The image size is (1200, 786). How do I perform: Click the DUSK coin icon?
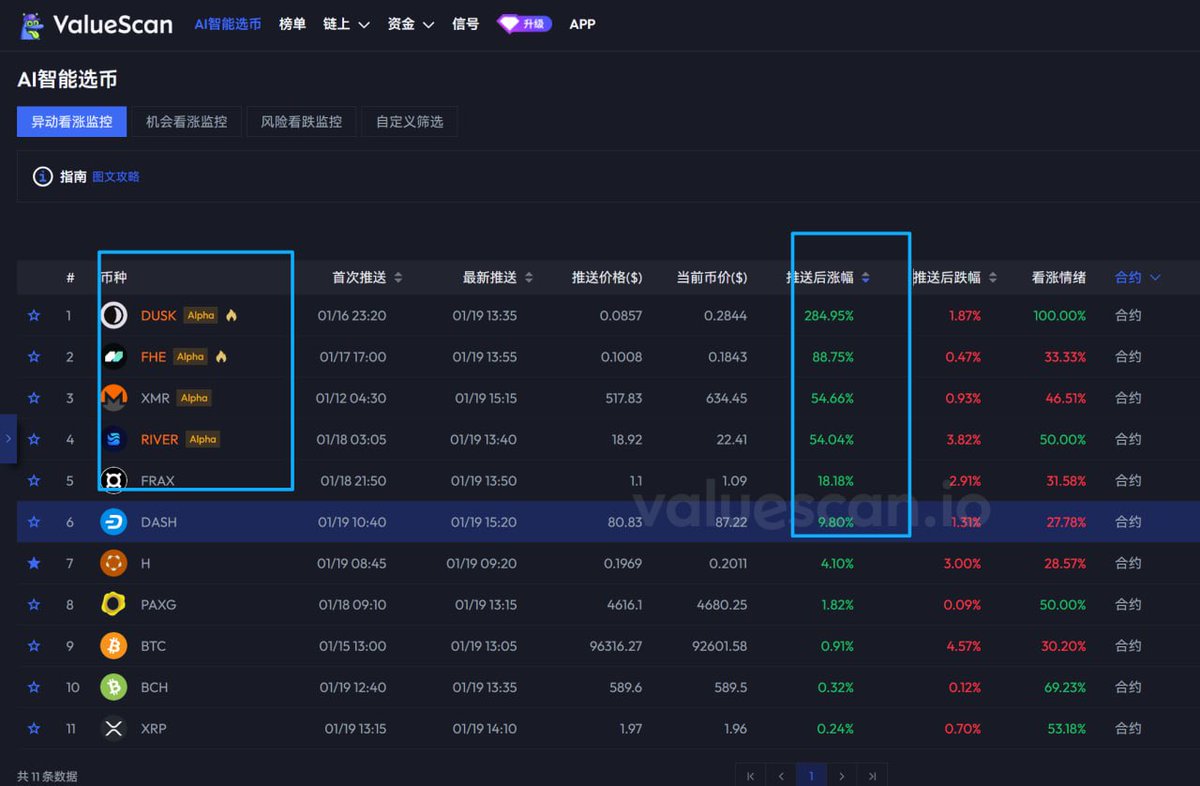(114, 315)
